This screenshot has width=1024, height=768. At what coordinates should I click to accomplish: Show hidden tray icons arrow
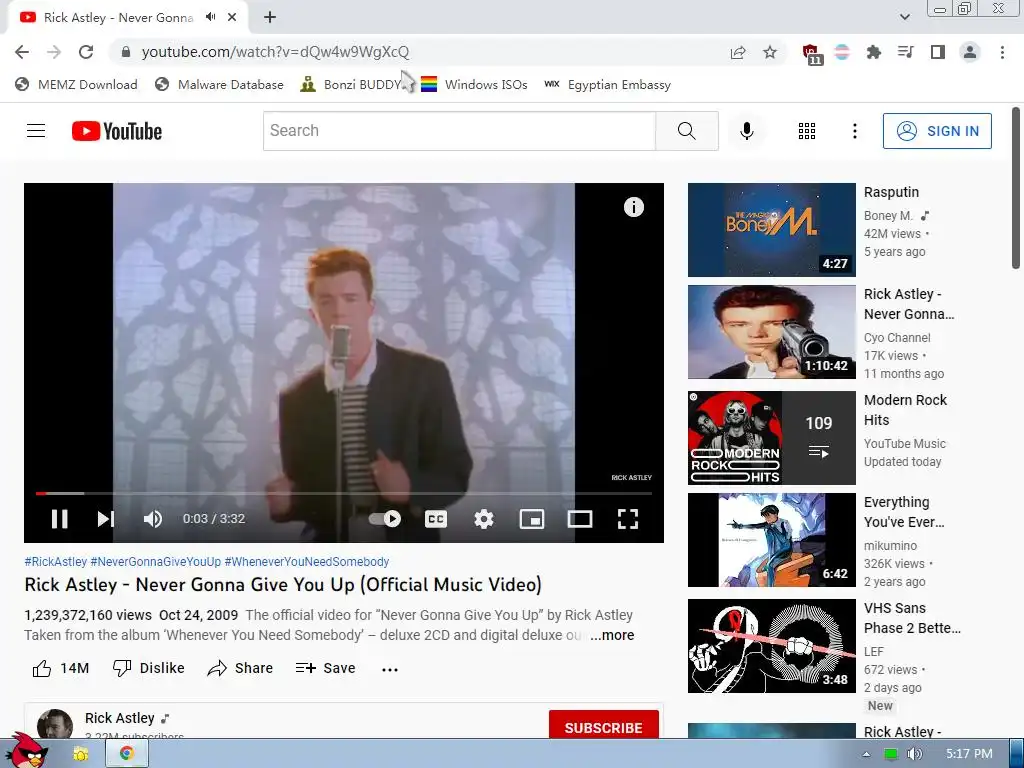click(866, 754)
